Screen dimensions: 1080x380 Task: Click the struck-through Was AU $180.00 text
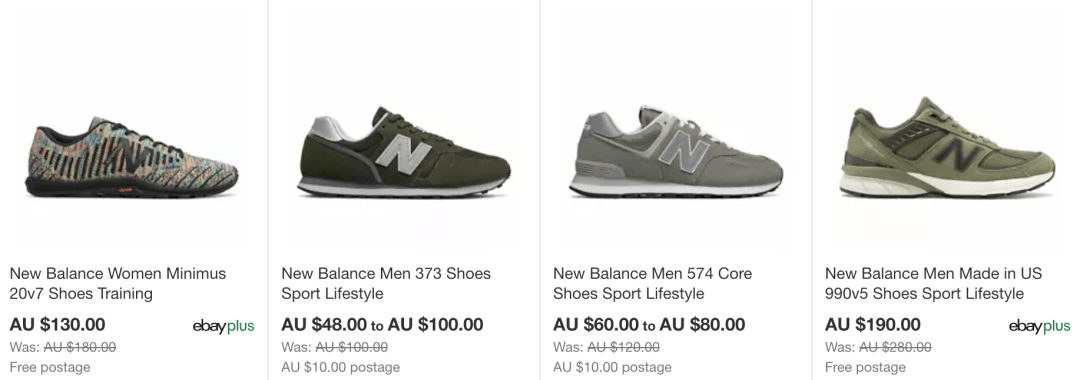[63, 347]
